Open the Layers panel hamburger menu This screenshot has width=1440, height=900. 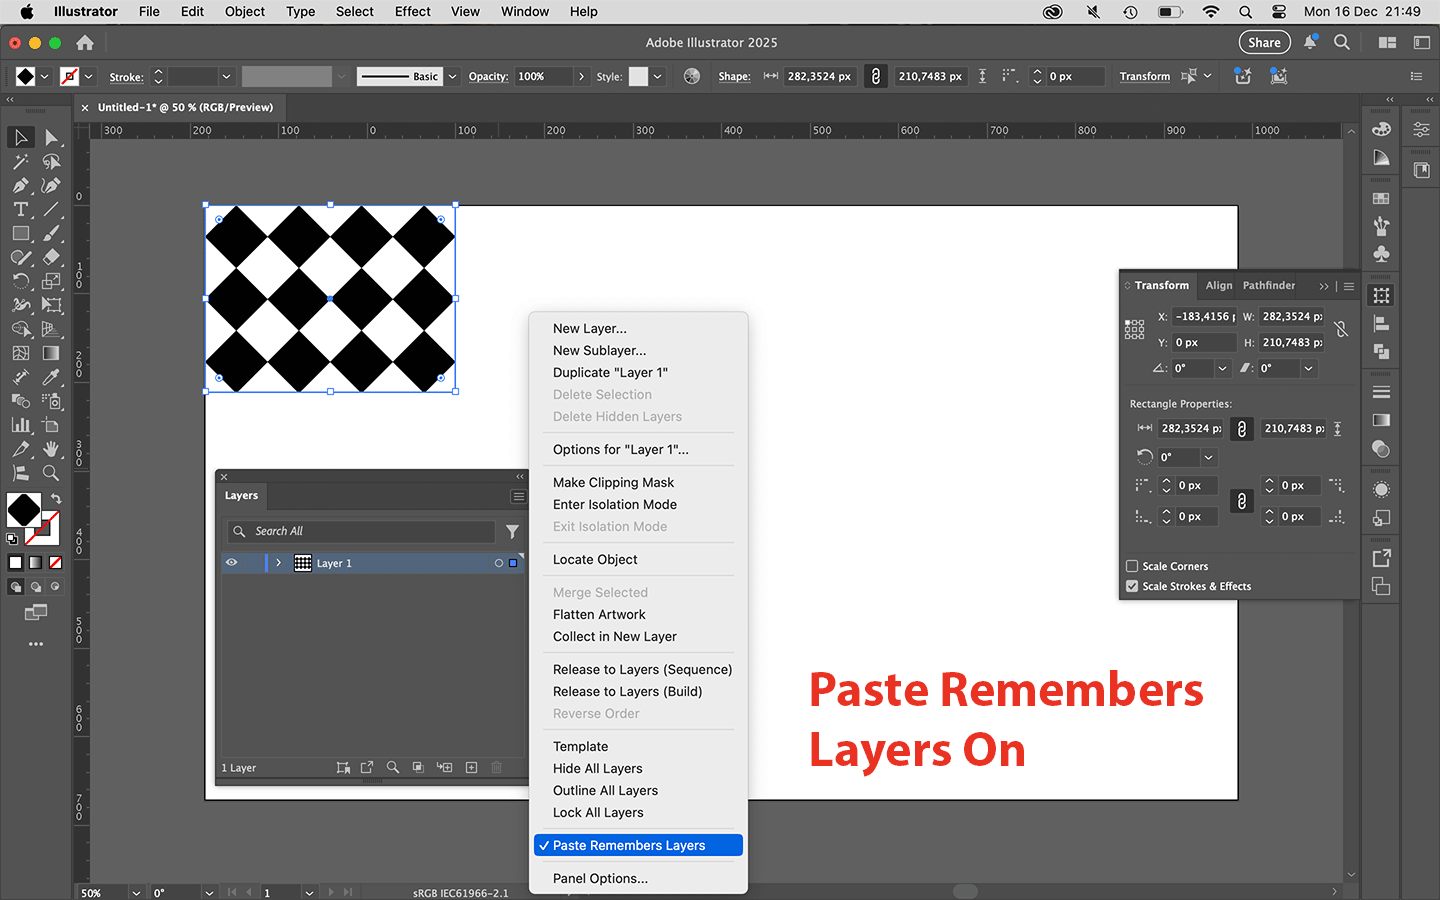tap(518, 496)
